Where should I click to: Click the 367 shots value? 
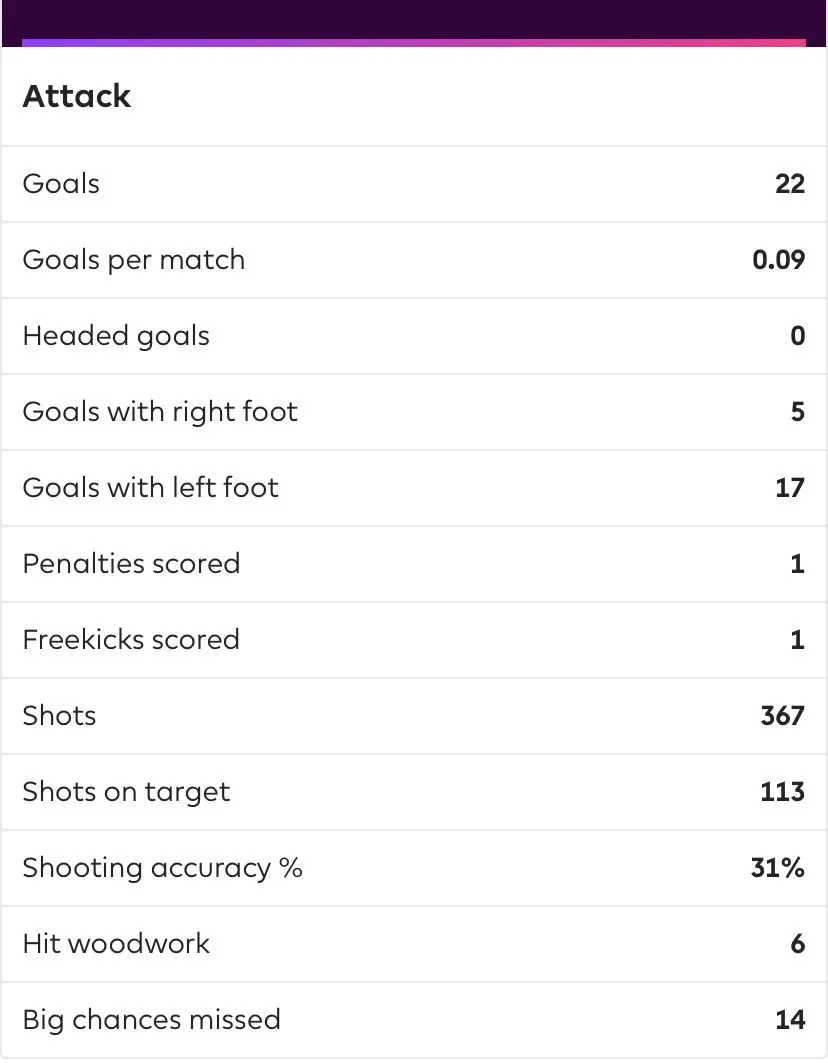782,716
